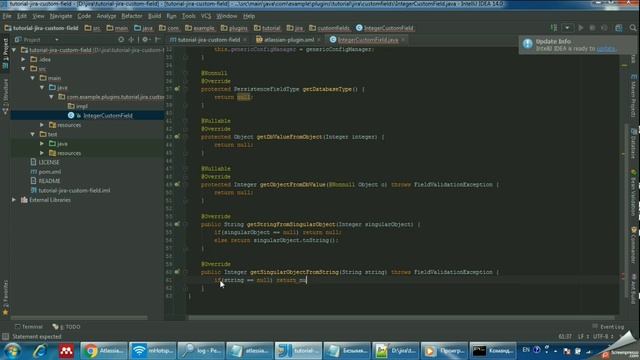The width and height of the screenshot is (640, 360).
Task: Toggle Maven Projects side panel
Action: [x=633, y=96]
